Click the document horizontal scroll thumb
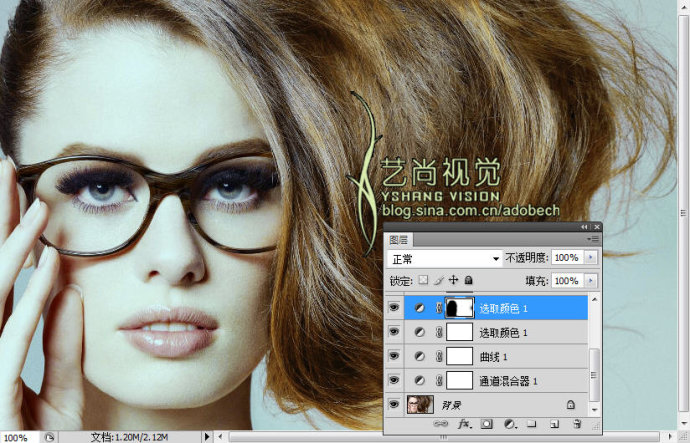Viewport: 690px width, 443px height. 444,437
